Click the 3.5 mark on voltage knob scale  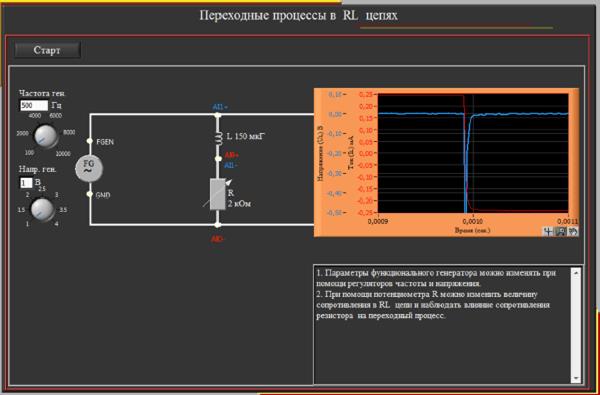tap(63, 210)
